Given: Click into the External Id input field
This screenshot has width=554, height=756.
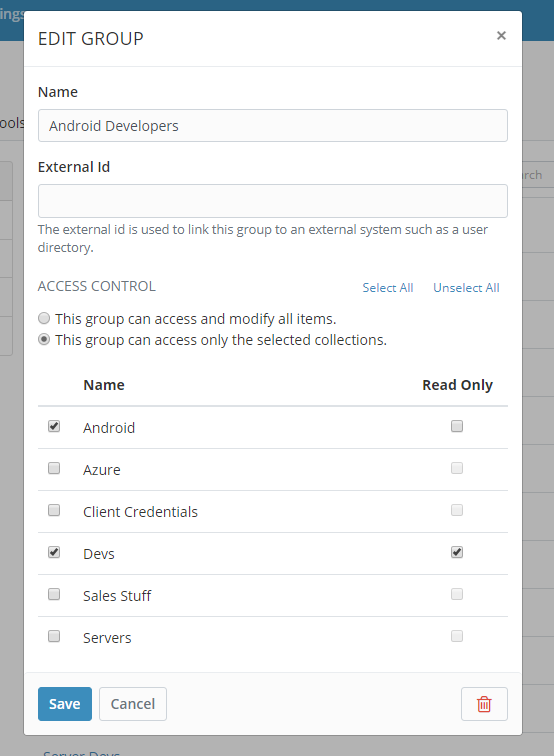Looking at the screenshot, I should point(273,201).
